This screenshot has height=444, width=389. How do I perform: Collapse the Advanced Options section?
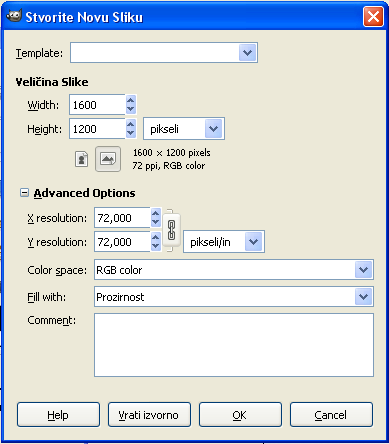[x=24, y=193]
